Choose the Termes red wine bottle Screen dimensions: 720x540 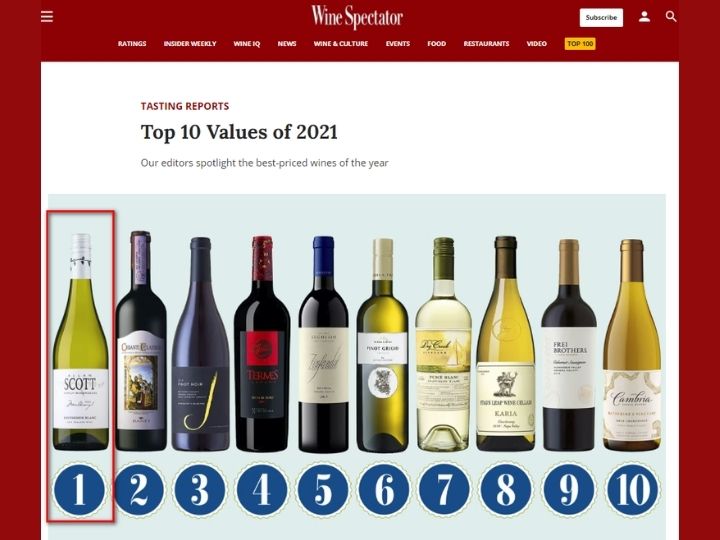tap(262, 344)
